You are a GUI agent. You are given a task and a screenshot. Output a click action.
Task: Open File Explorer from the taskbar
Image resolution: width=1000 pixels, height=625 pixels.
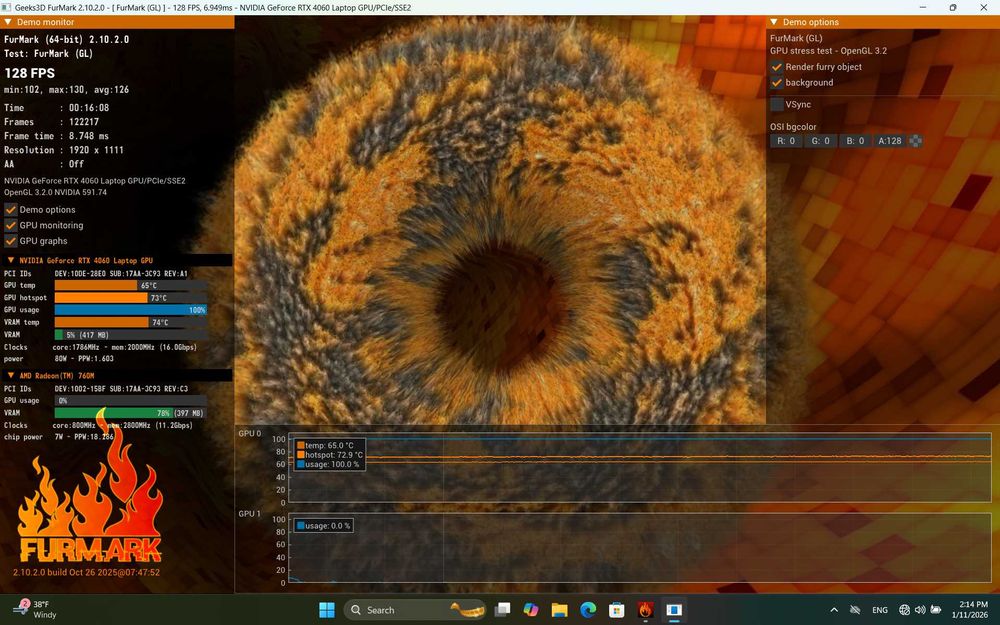559,610
